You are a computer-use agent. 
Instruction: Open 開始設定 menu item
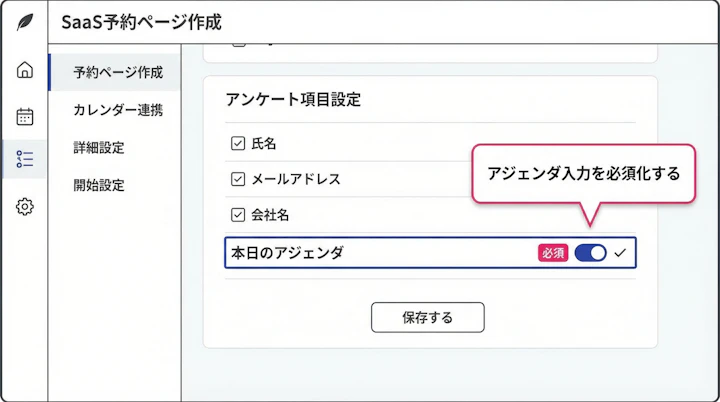point(99,185)
